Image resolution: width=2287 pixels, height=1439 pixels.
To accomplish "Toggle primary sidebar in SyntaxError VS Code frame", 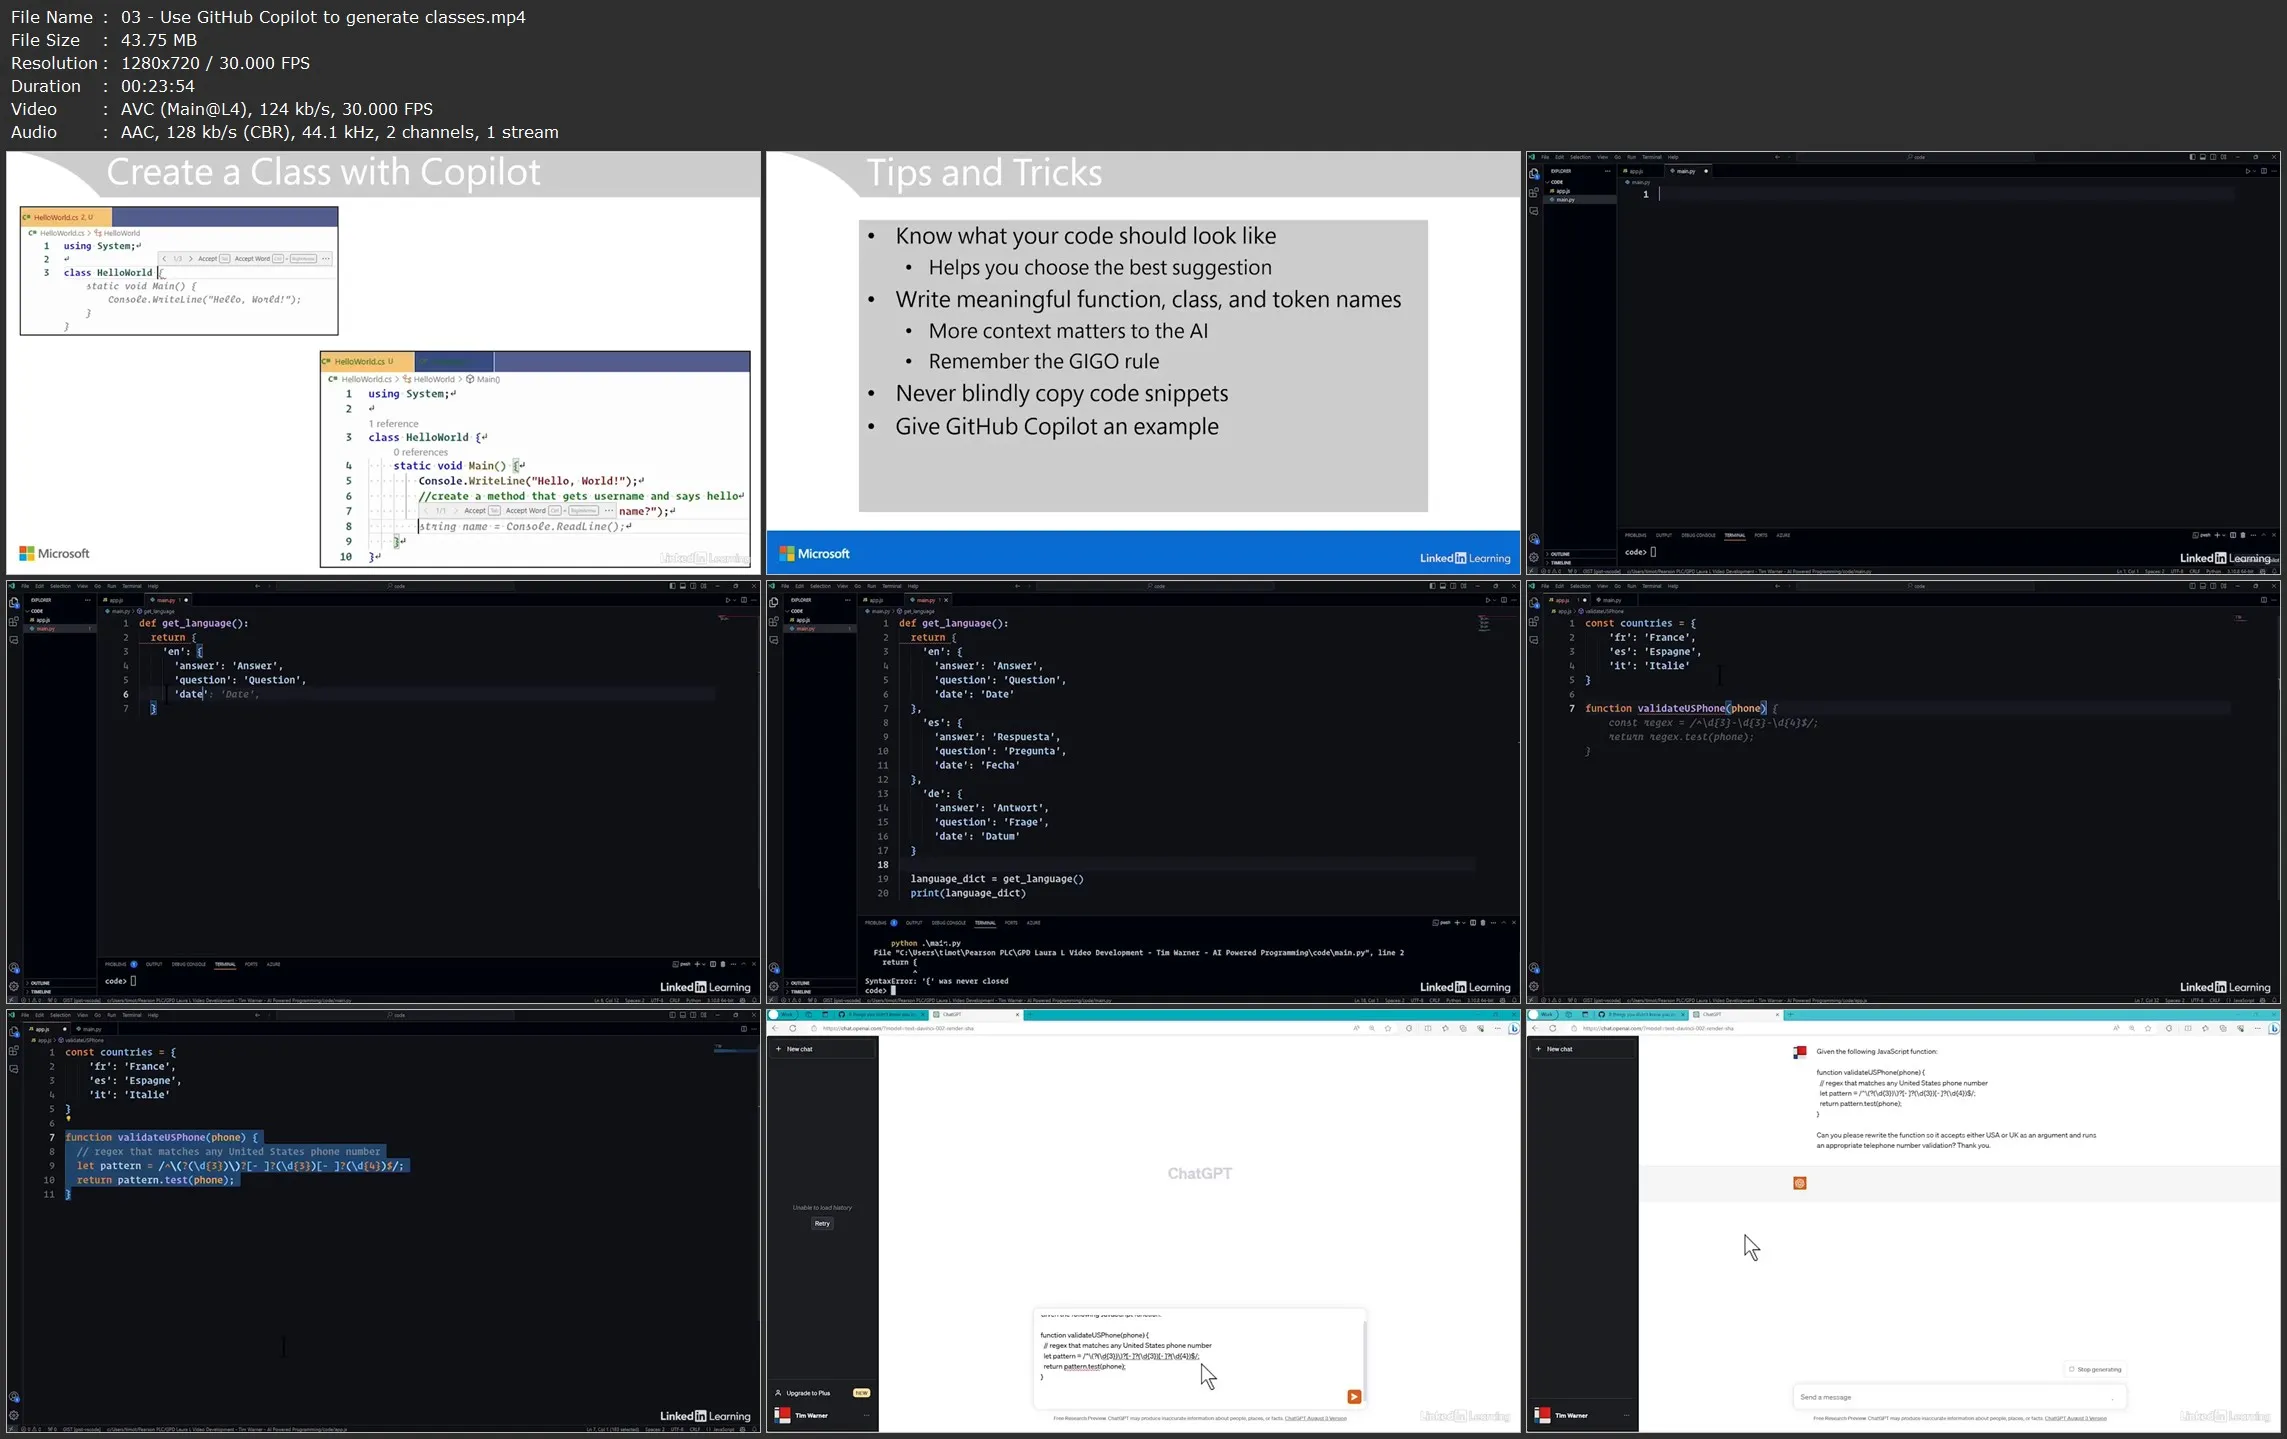I will pos(1432,586).
